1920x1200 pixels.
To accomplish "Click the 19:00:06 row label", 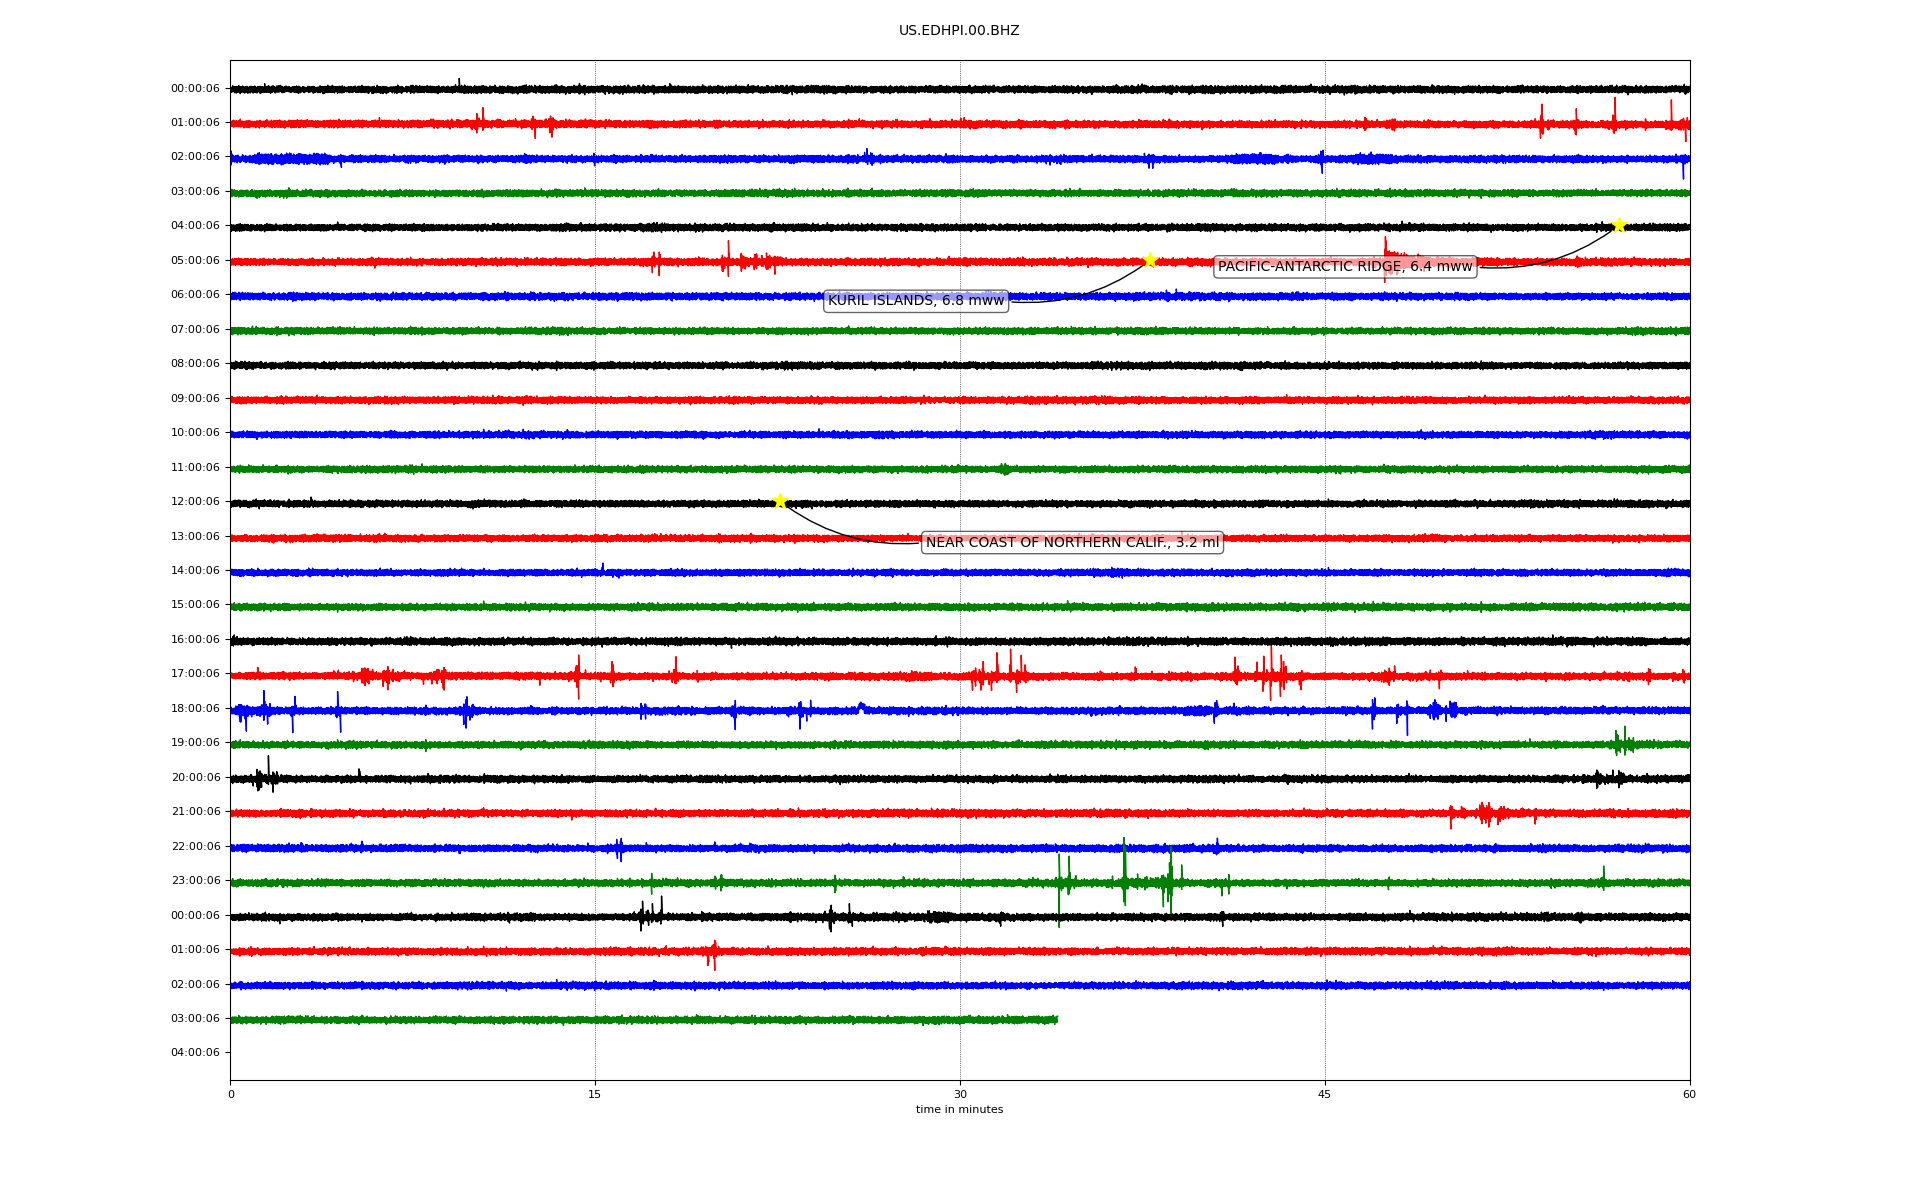I will tap(195, 743).
